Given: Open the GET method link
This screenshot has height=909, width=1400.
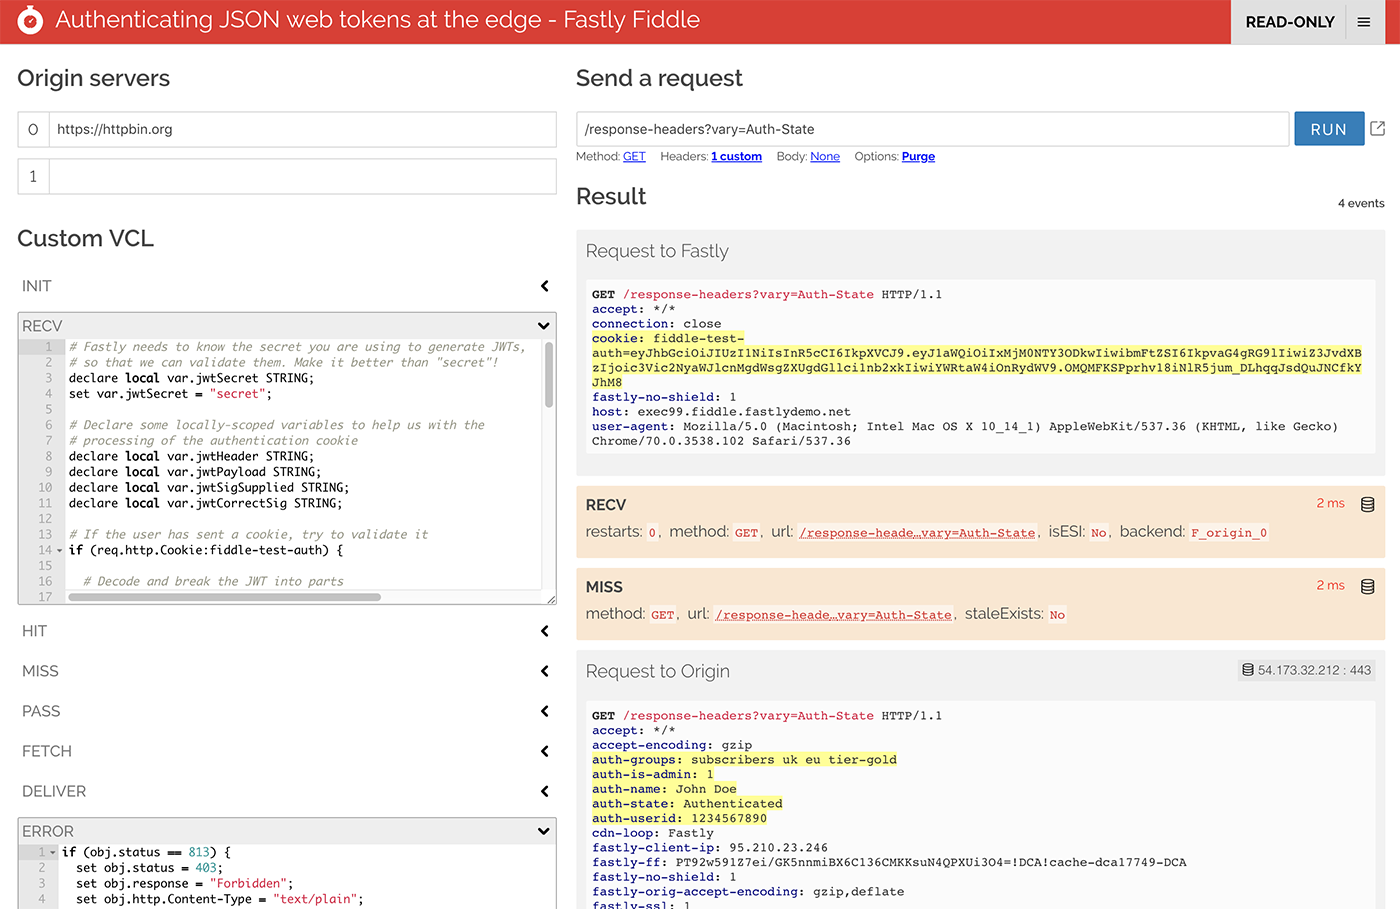Looking at the screenshot, I should click(634, 157).
